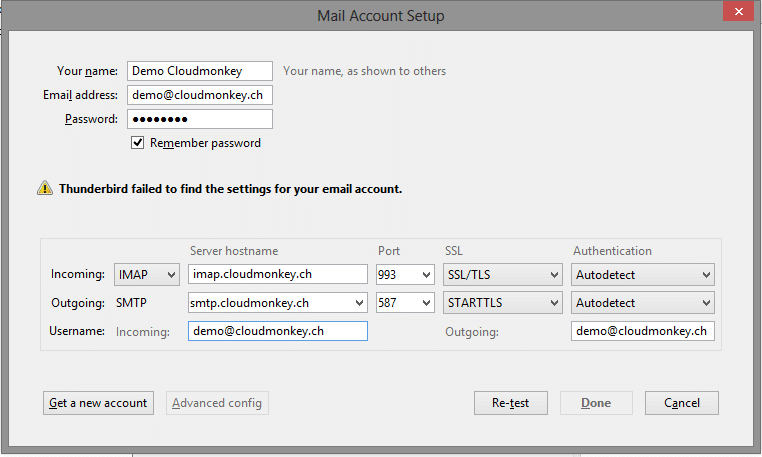Expand outgoing Authentication Autodetect dropdown
762x457 pixels.
point(642,303)
